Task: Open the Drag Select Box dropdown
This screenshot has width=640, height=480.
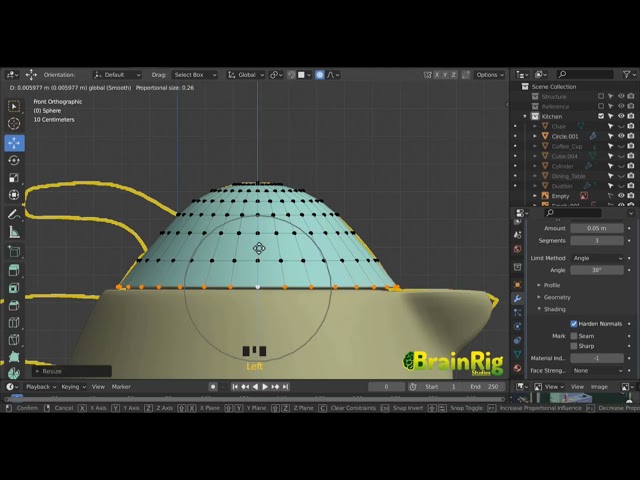Action: coord(194,75)
